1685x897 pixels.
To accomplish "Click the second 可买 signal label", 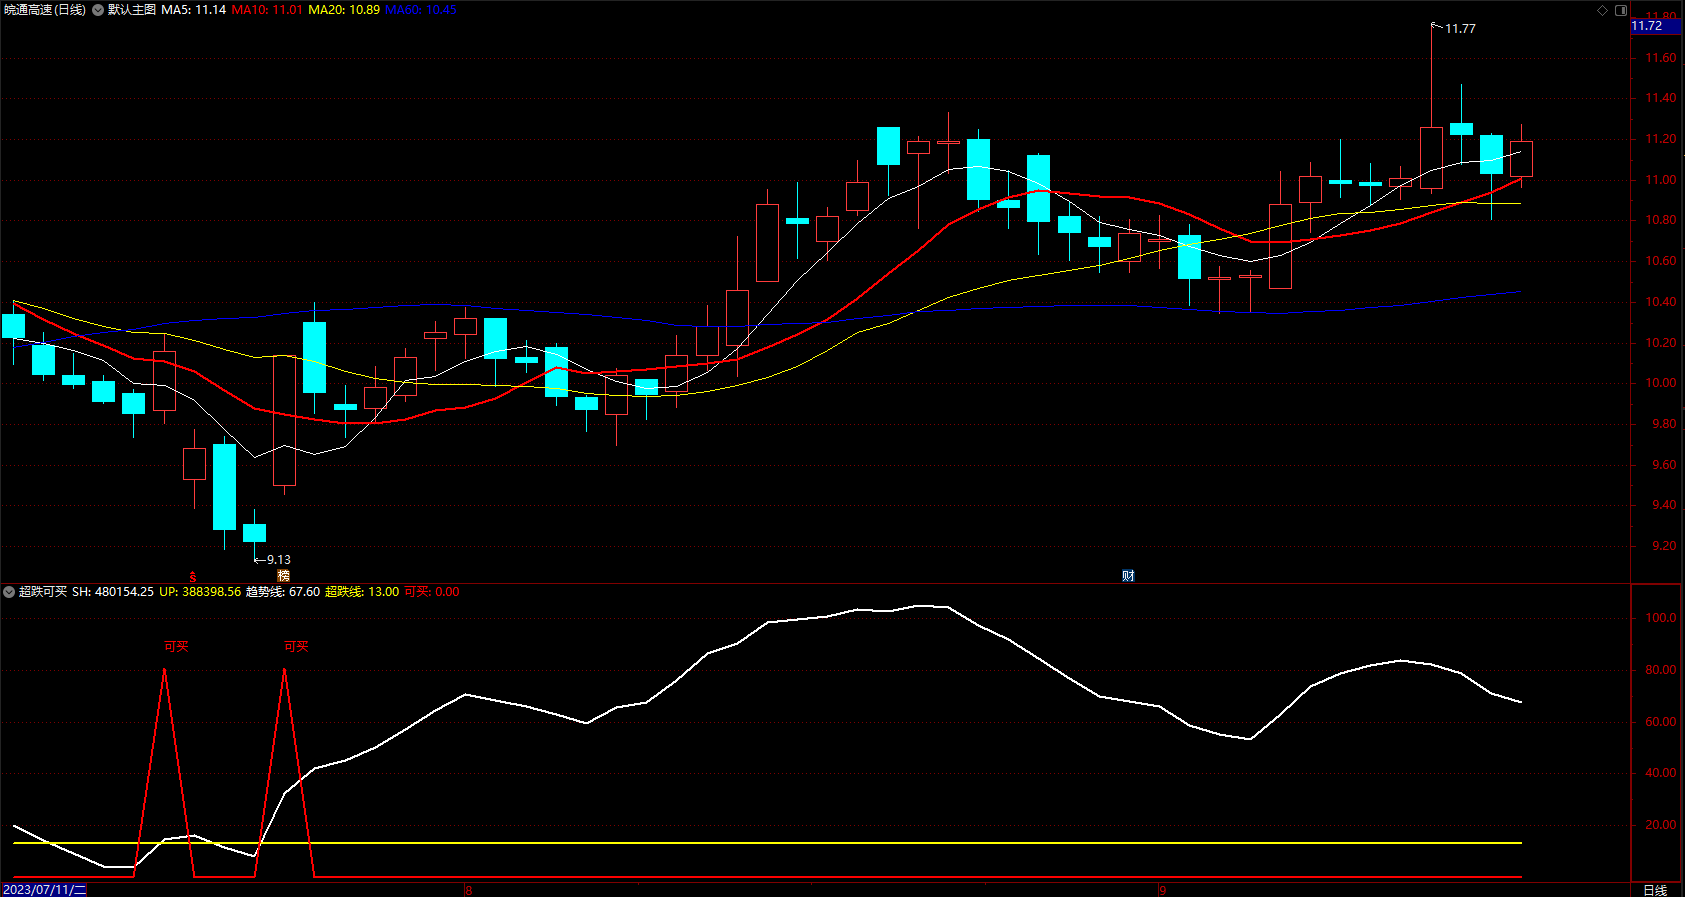I will coord(296,647).
